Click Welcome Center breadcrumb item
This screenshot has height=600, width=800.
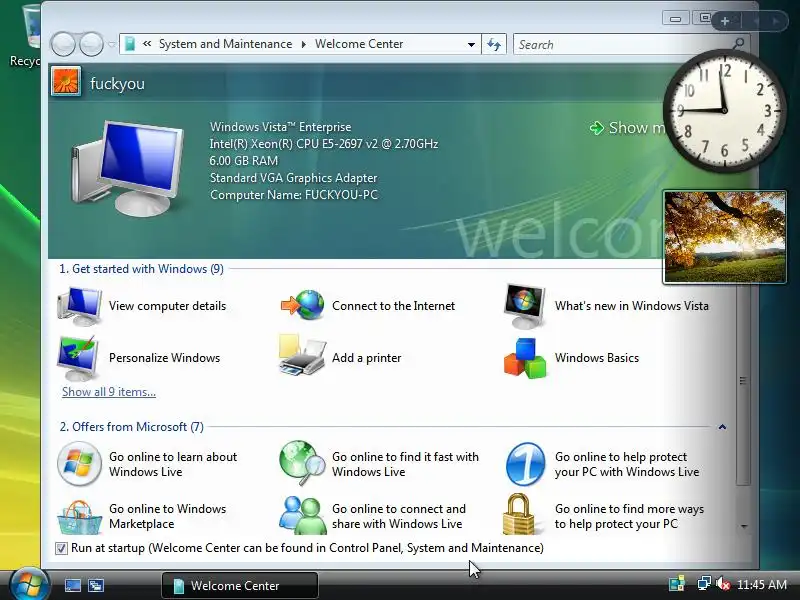point(359,44)
